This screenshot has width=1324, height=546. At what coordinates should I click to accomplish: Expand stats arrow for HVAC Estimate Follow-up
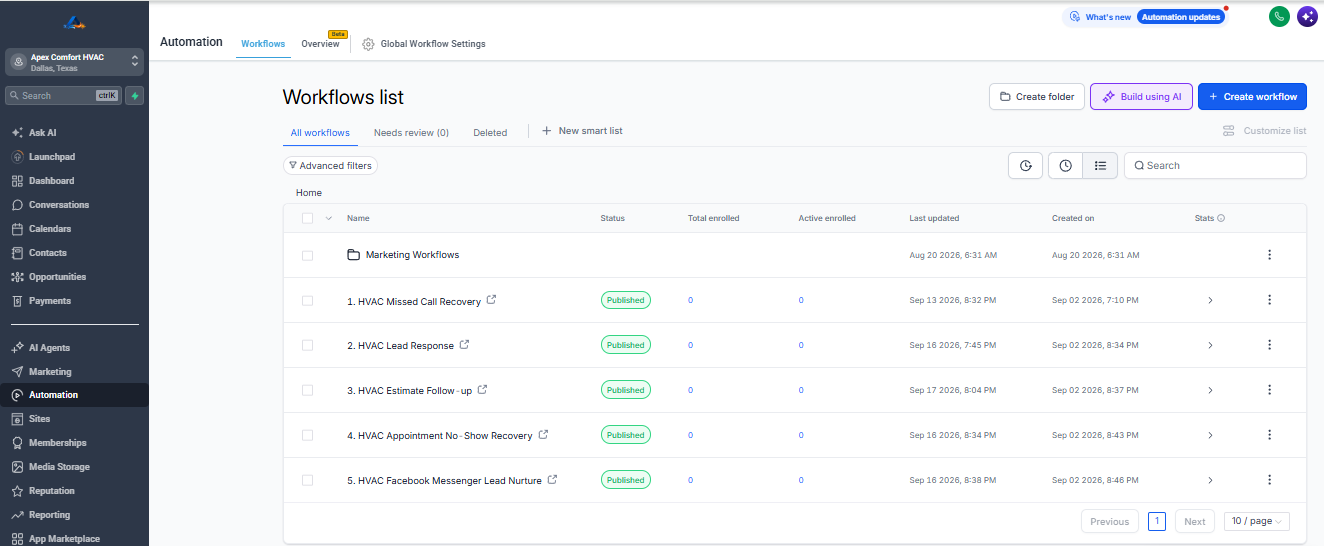1210,390
